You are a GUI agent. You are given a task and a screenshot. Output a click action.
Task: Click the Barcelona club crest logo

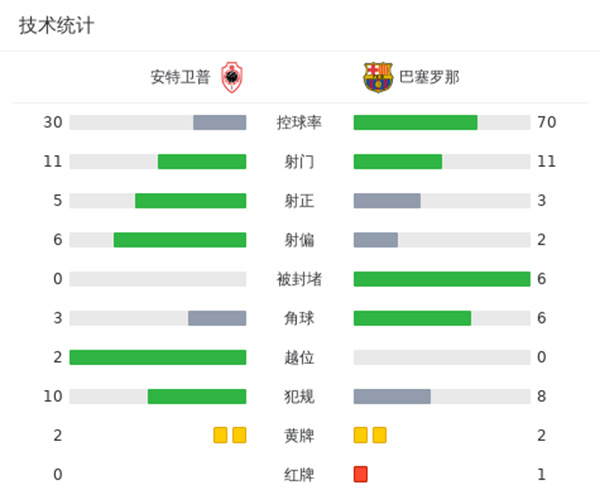(379, 77)
